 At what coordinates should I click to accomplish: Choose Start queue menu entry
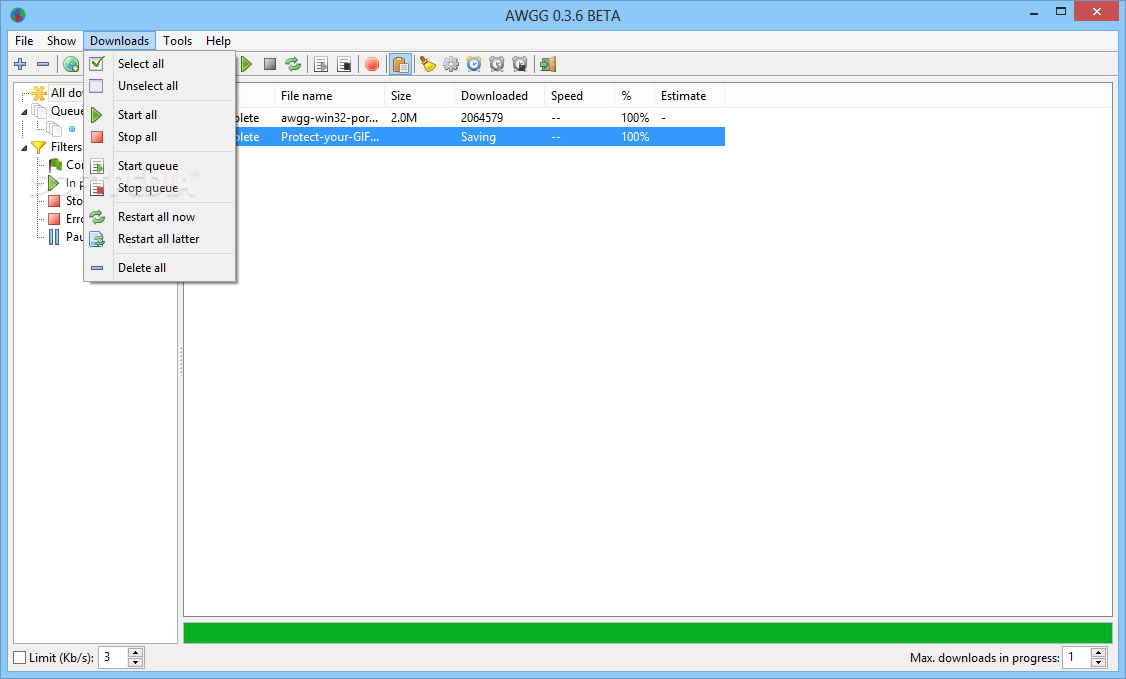(x=159, y=166)
